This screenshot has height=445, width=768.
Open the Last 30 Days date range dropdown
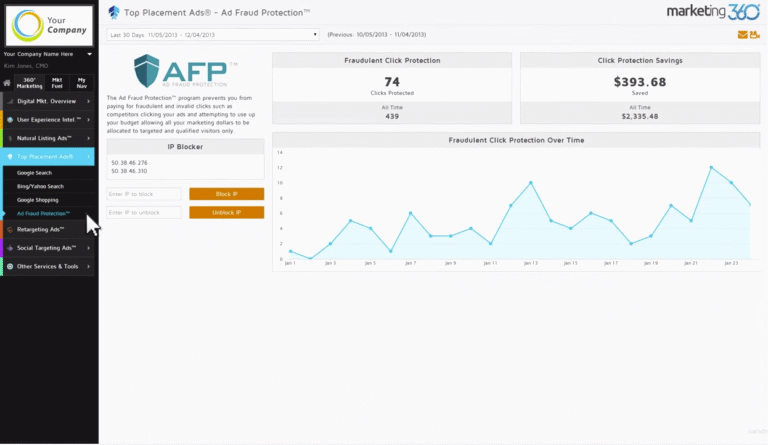213,35
